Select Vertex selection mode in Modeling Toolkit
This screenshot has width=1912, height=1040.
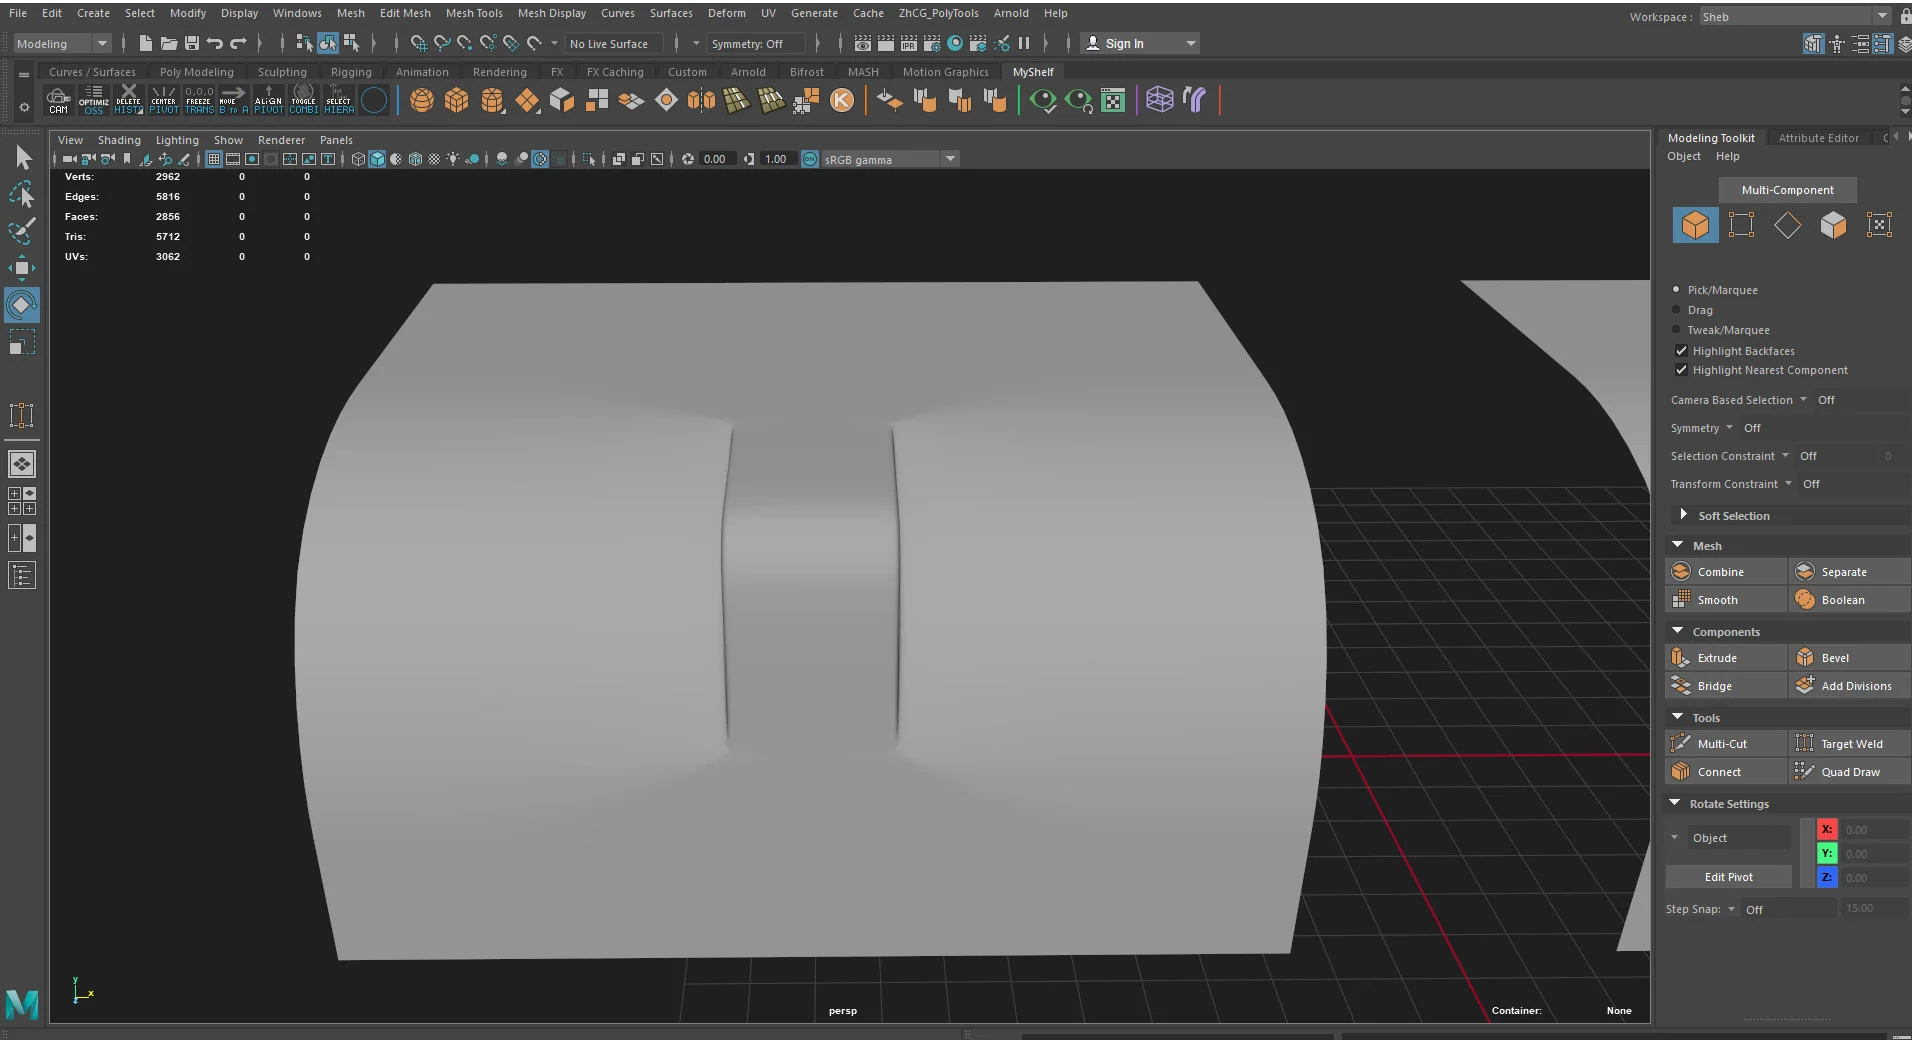click(x=1741, y=225)
